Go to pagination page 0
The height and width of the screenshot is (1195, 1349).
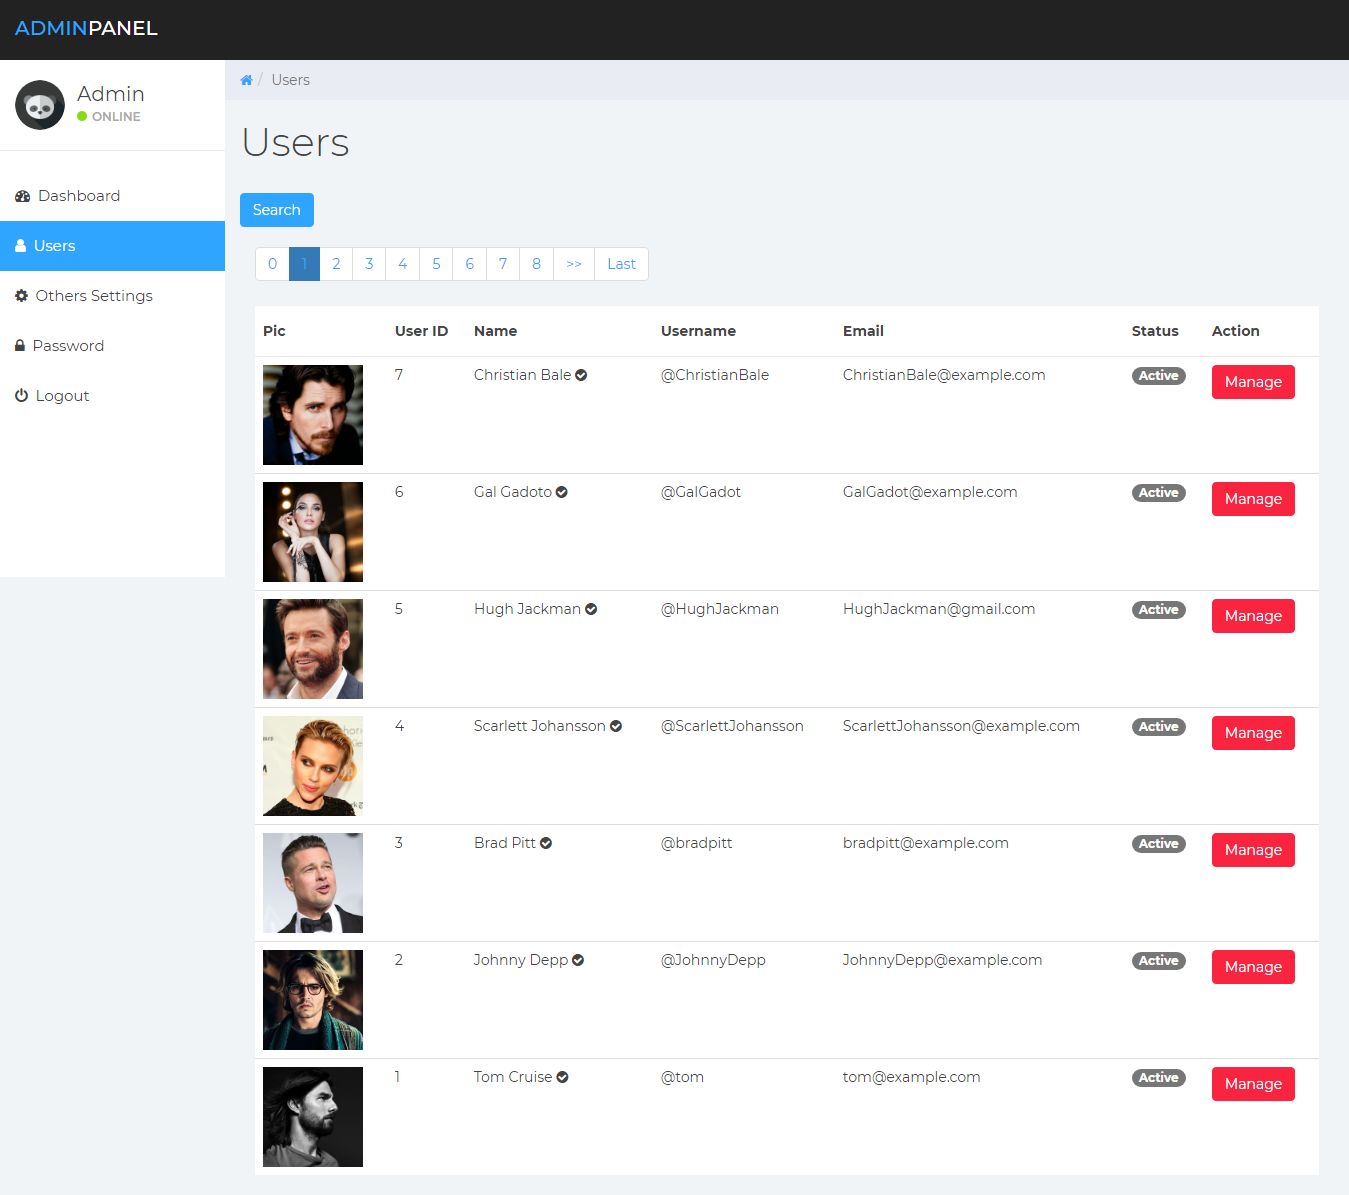272,264
